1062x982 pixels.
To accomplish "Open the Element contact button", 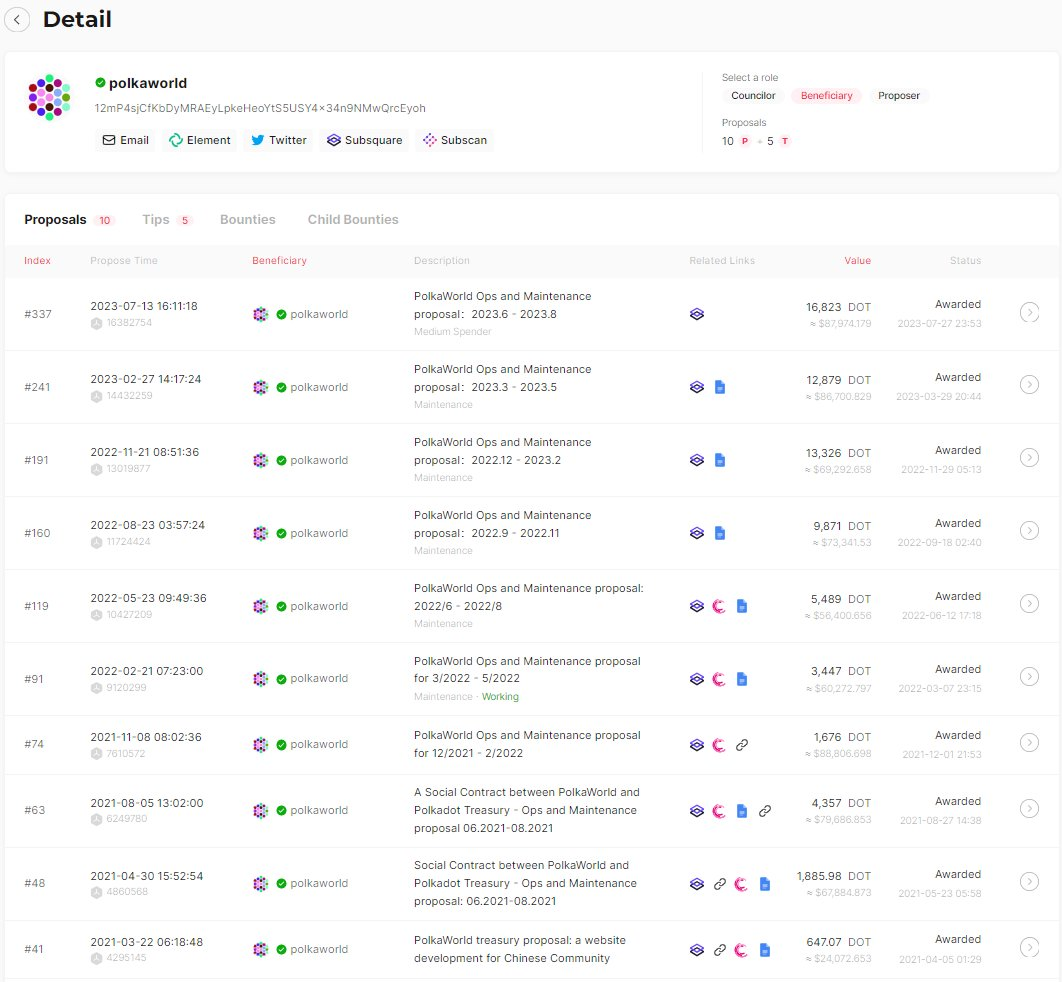I will click(x=200, y=140).
